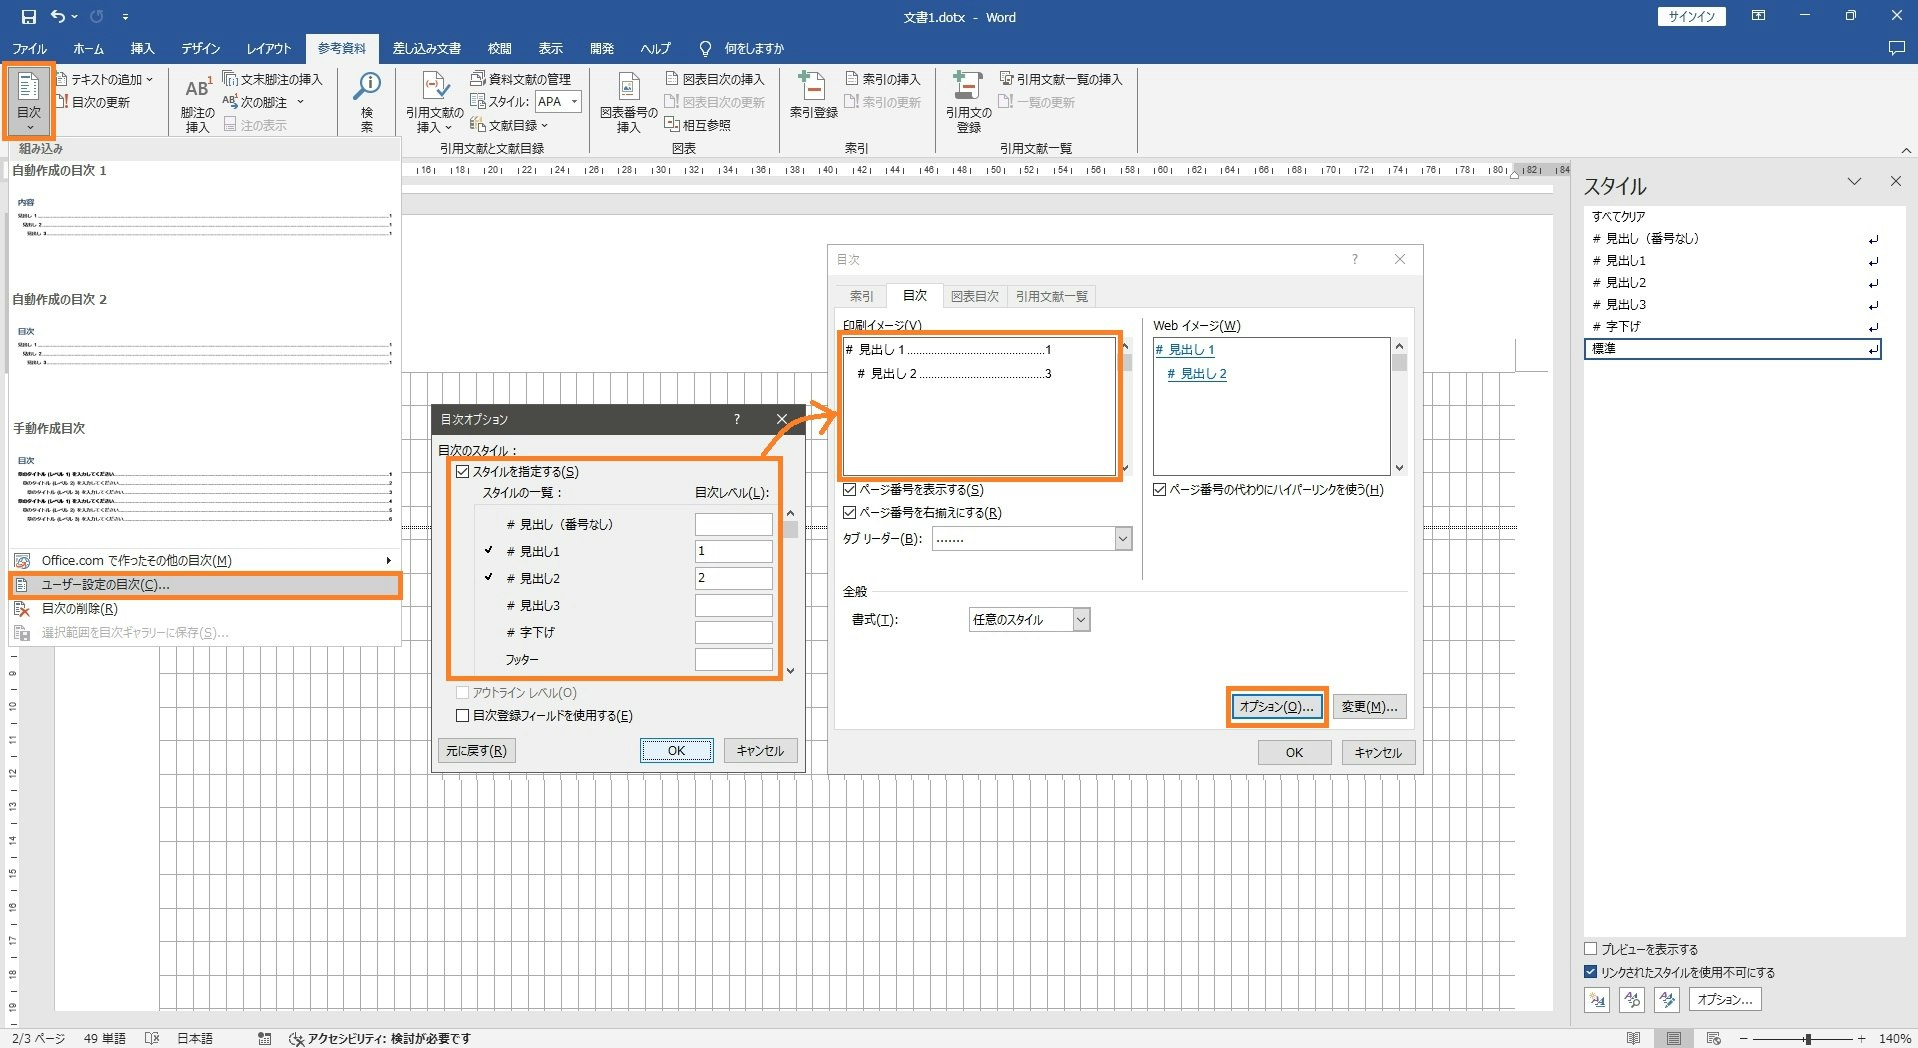Enable プレビューを表示する checkbox
Image resolution: width=1918 pixels, height=1048 pixels.
[1591, 949]
